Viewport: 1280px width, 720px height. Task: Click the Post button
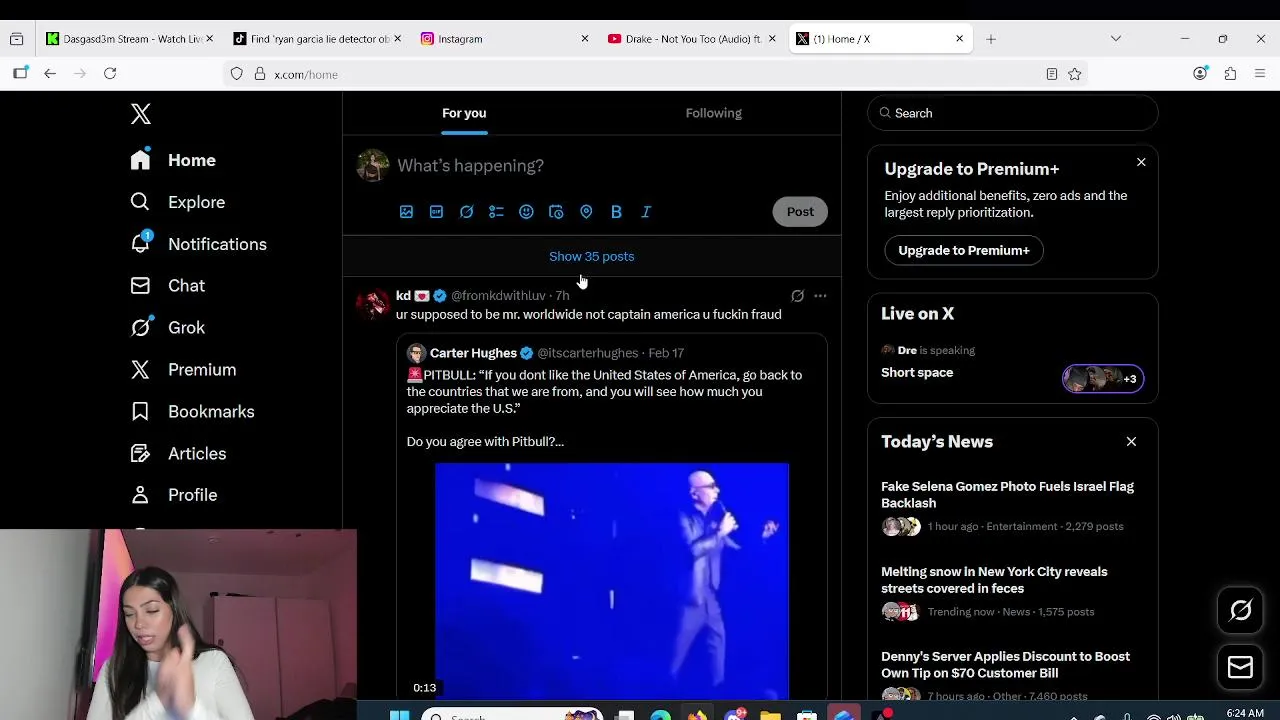[x=800, y=212]
